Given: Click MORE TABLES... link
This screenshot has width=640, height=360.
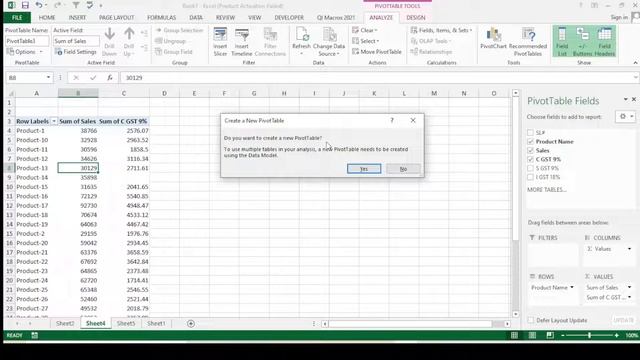Looking at the screenshot, I should click(547, 189).
